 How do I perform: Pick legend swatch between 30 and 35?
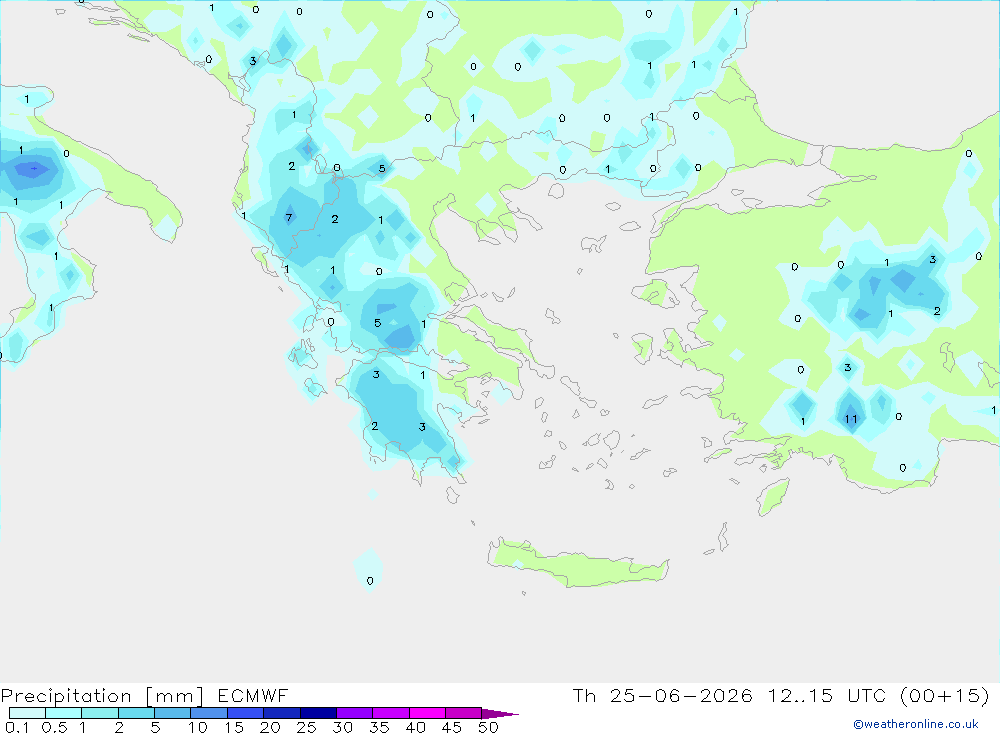click(354, 713)
